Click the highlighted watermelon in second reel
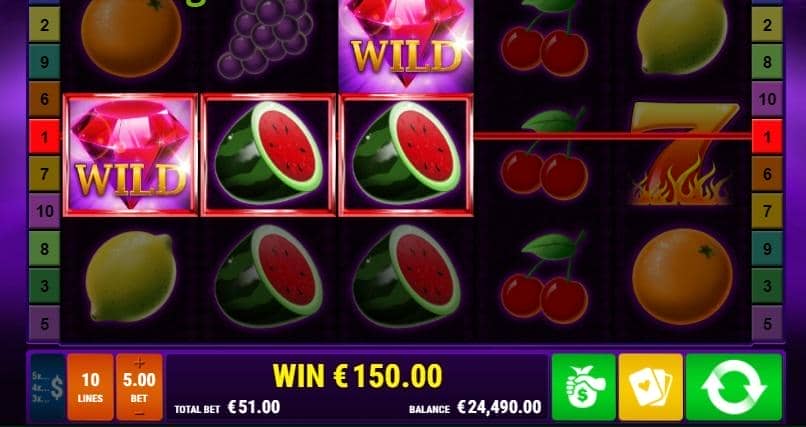The height and width of the screenshot is (427, 806). (268, 155)
